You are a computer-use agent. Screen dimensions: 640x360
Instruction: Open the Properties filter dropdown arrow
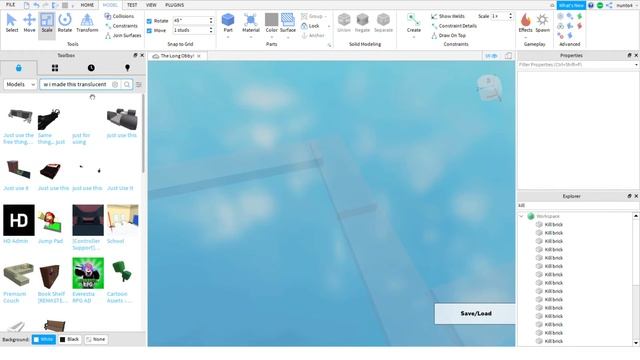[x=636, y=65]
